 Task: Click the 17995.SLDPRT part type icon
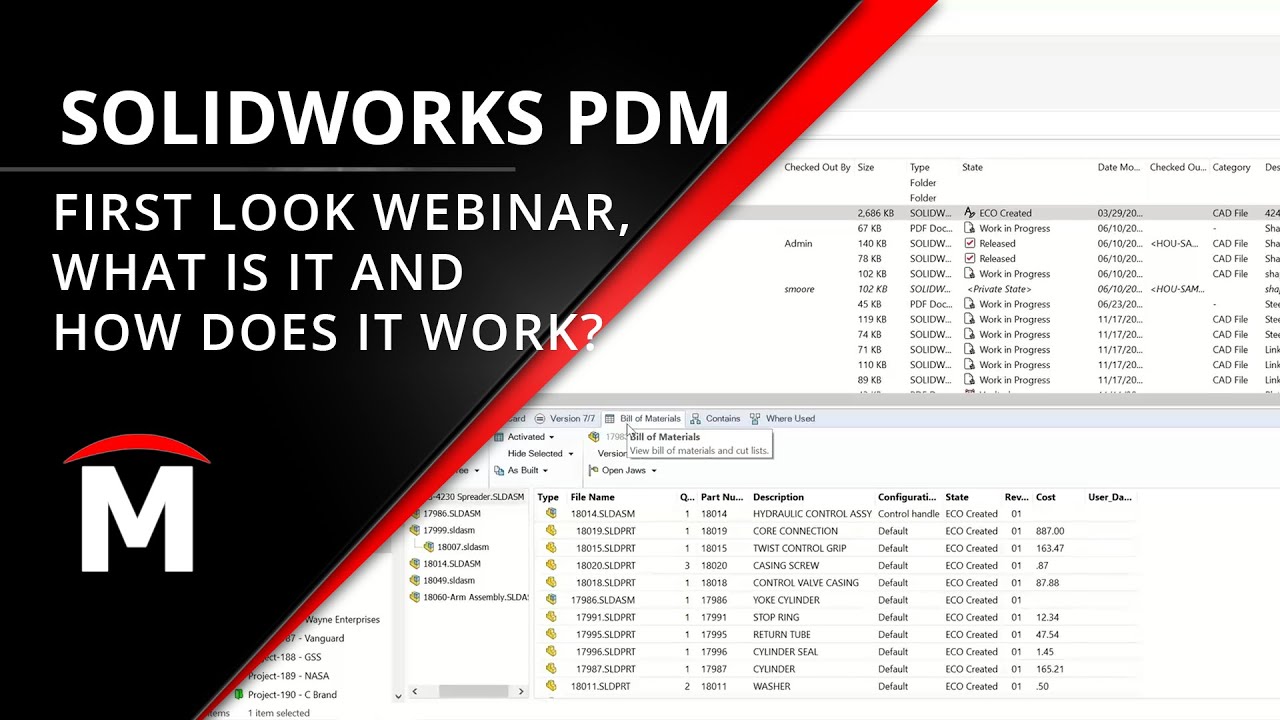551,634
